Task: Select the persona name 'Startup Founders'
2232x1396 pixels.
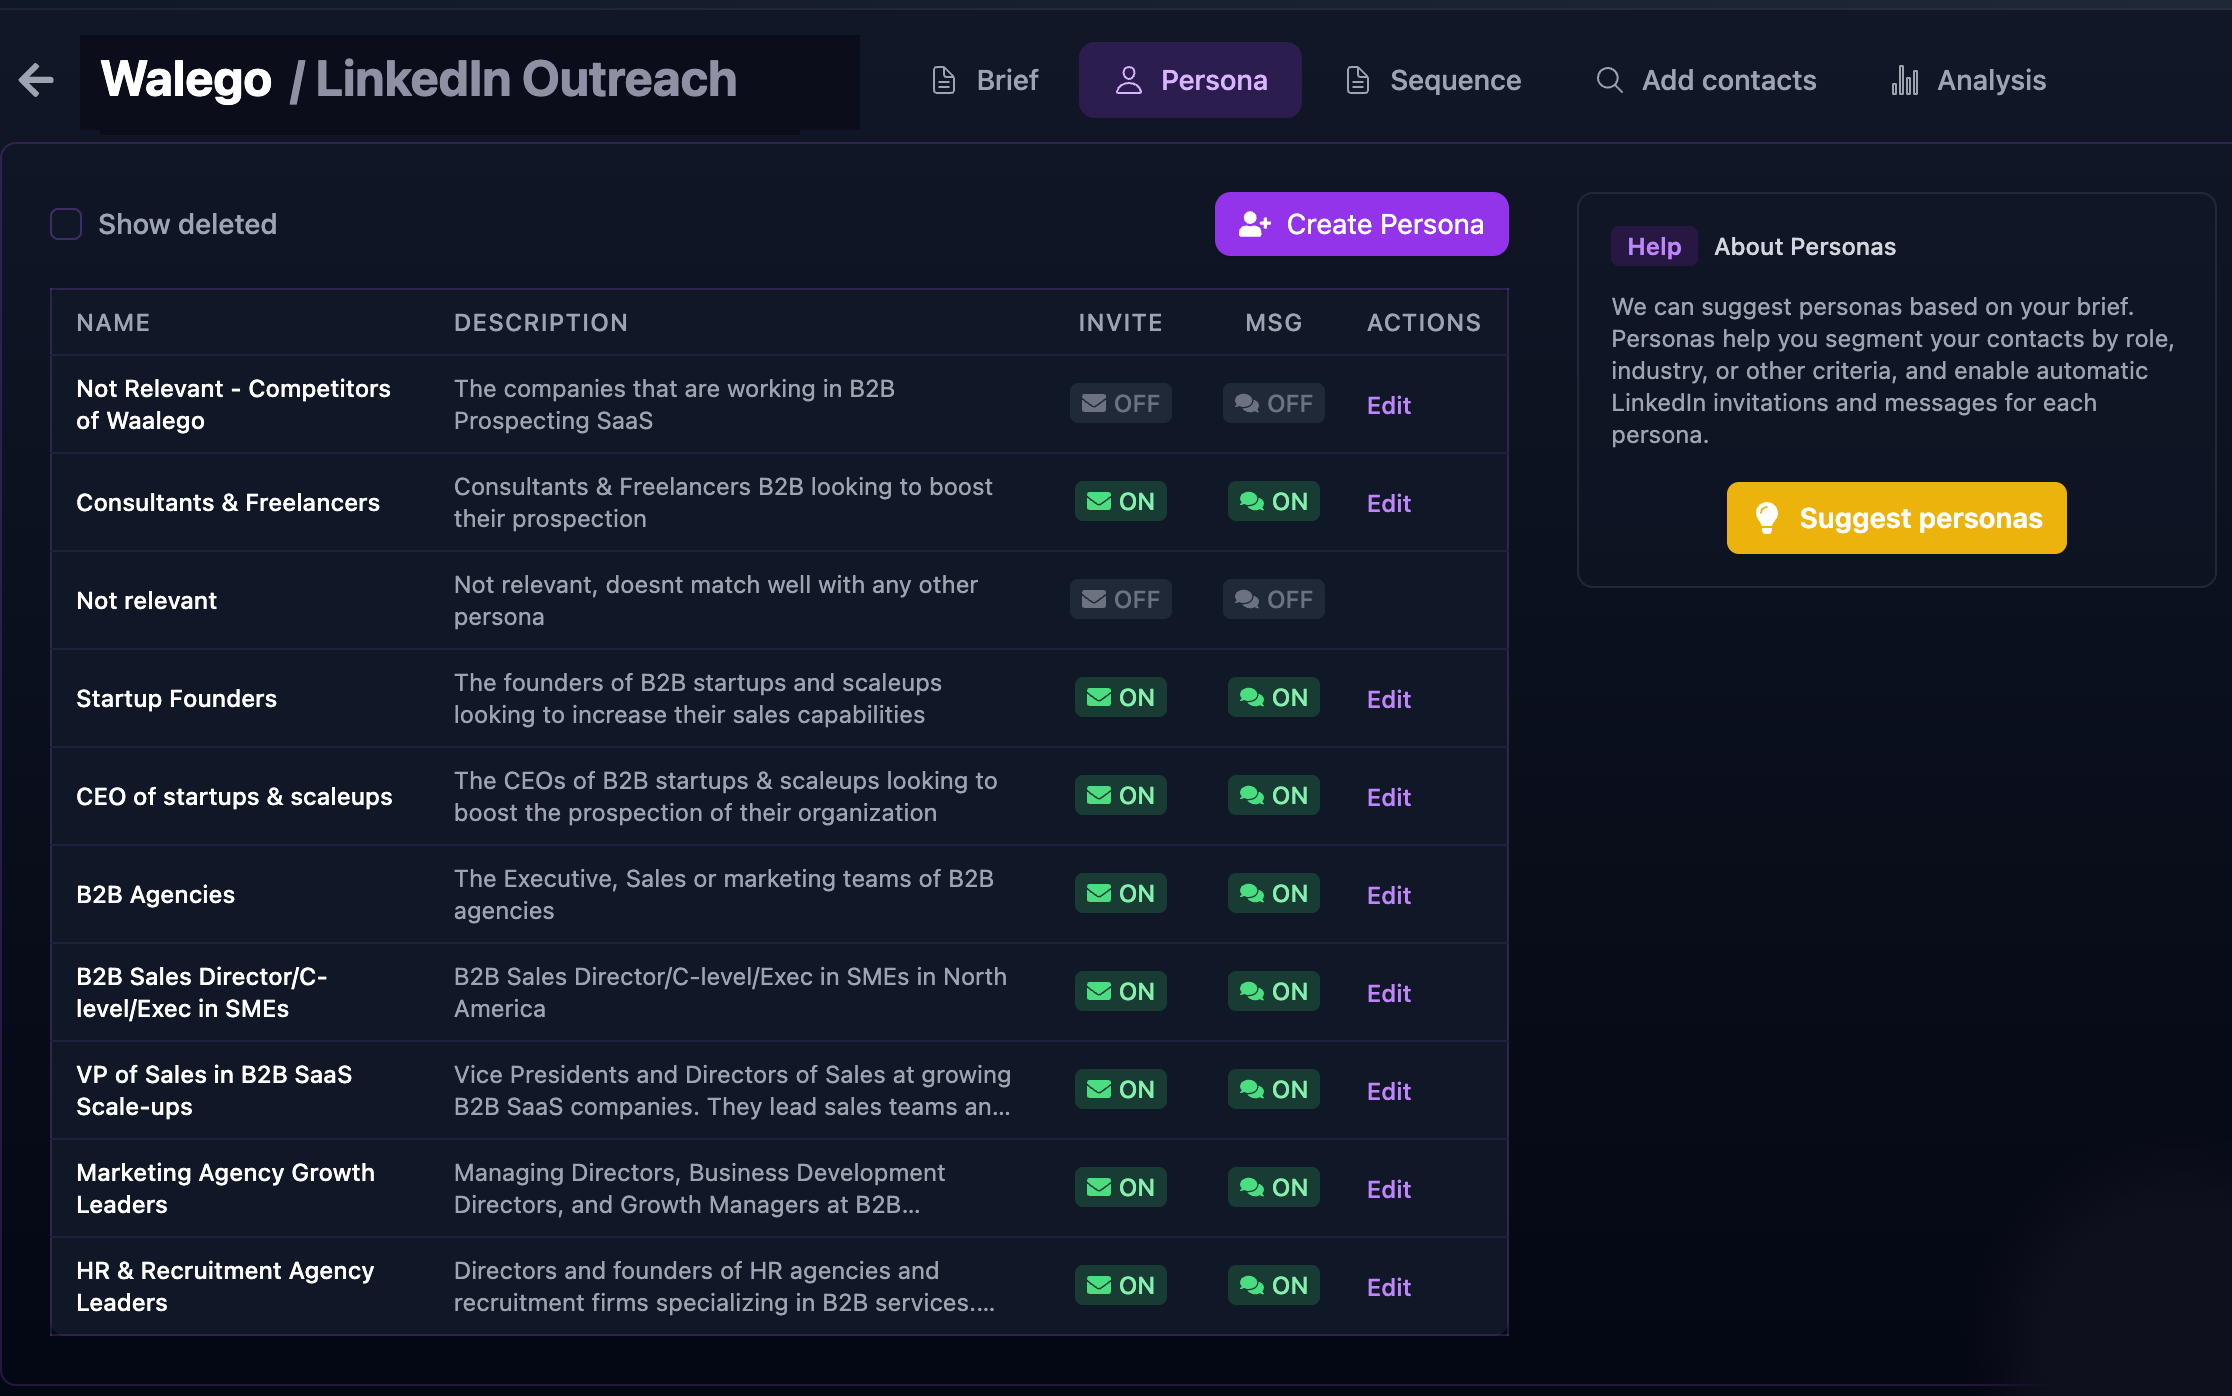Action: [176, 698]
